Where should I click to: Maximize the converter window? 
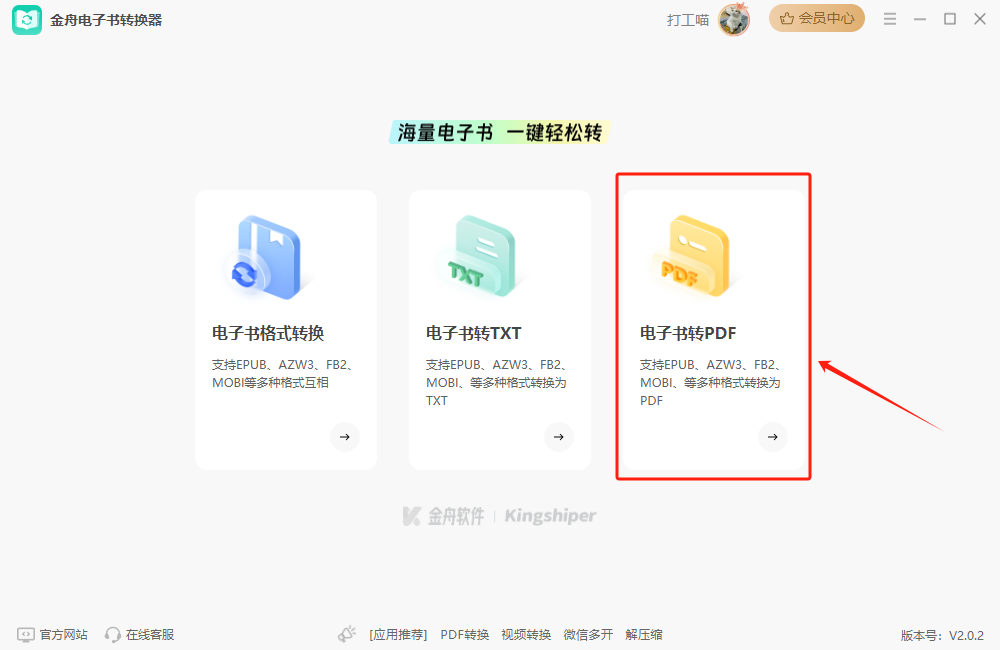coord(950,19)
